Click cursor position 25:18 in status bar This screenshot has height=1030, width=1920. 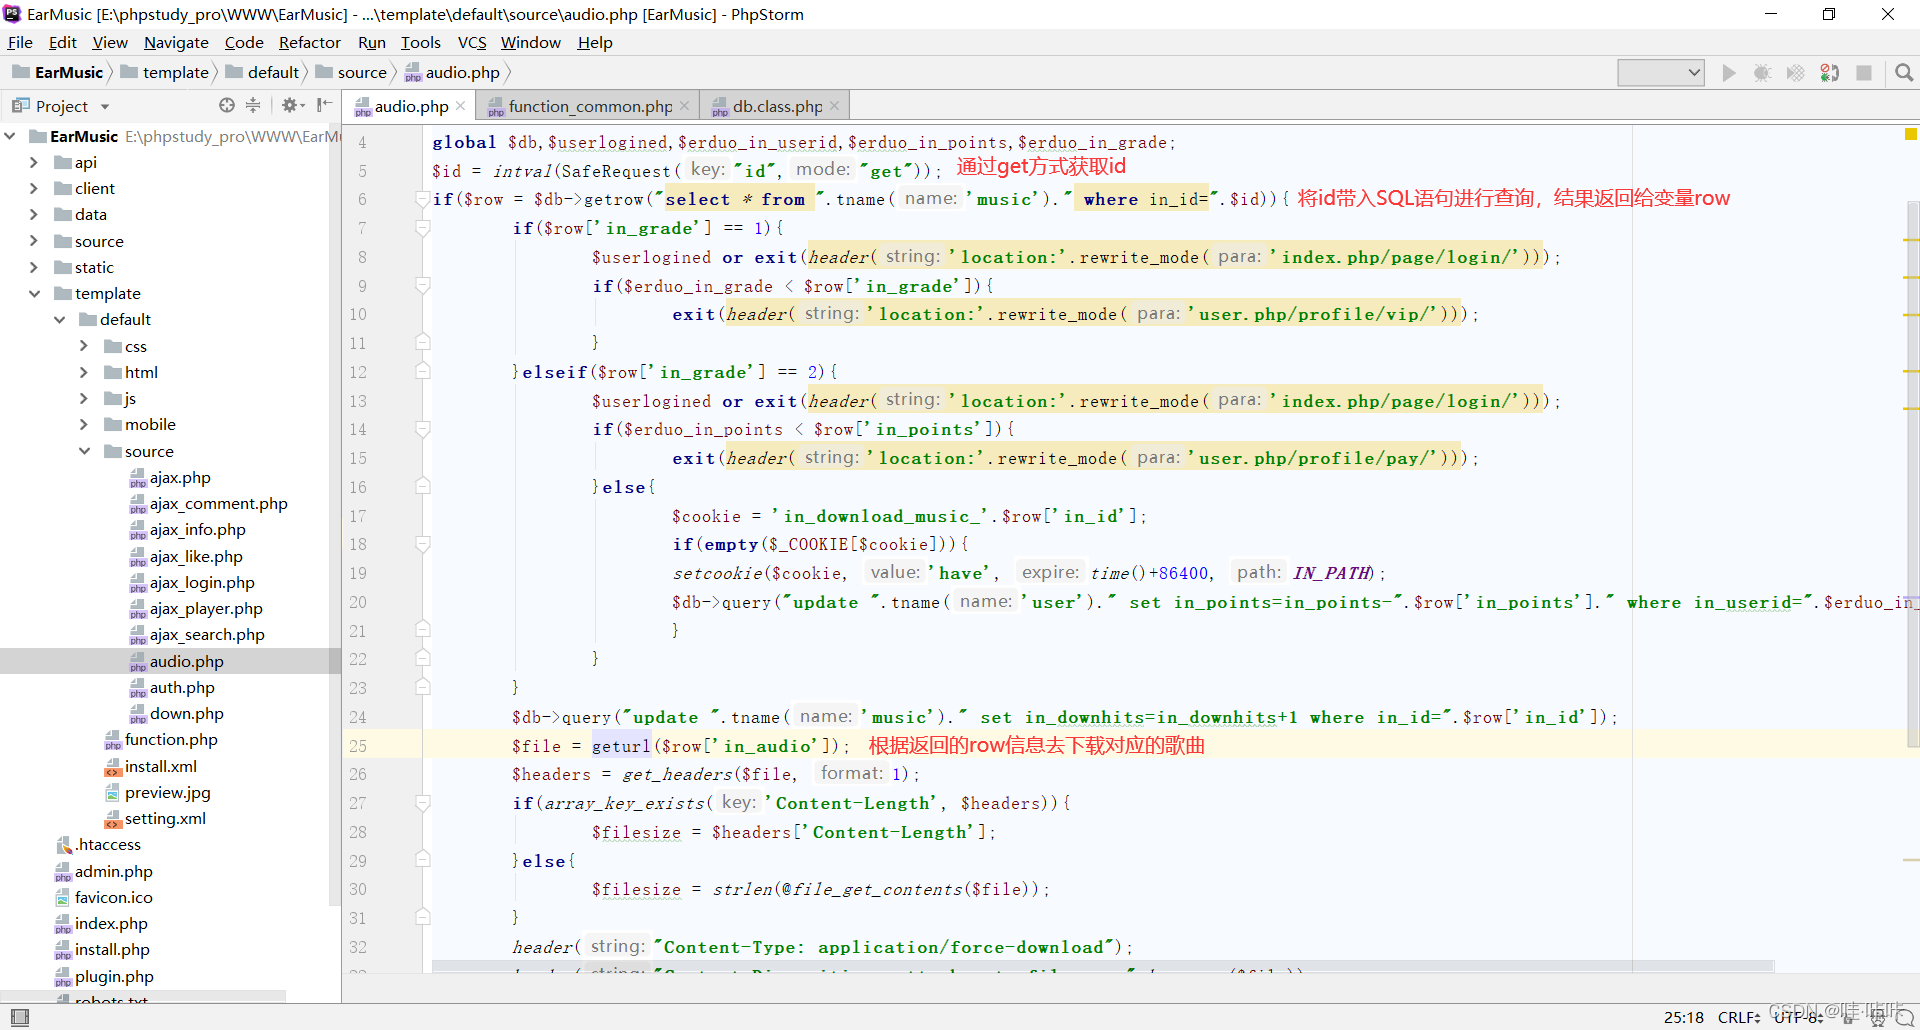1683,1017
